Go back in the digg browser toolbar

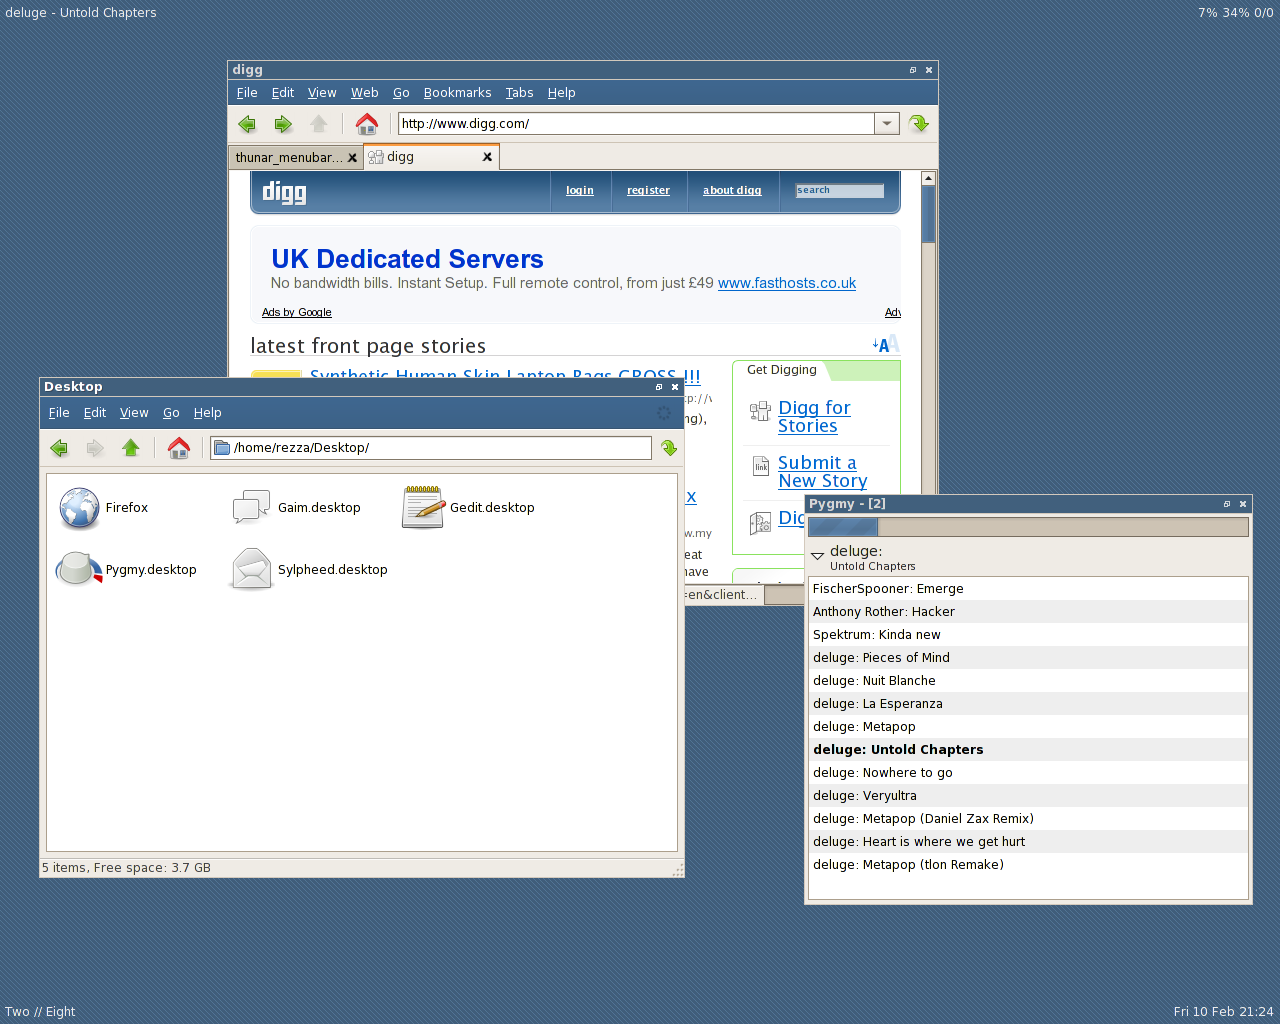(247, 124)
